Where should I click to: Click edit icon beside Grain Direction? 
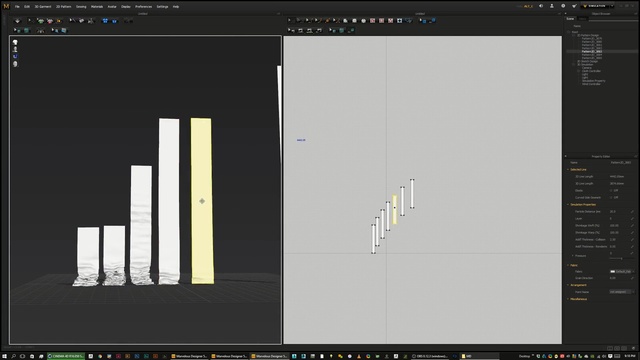[633, 278]
